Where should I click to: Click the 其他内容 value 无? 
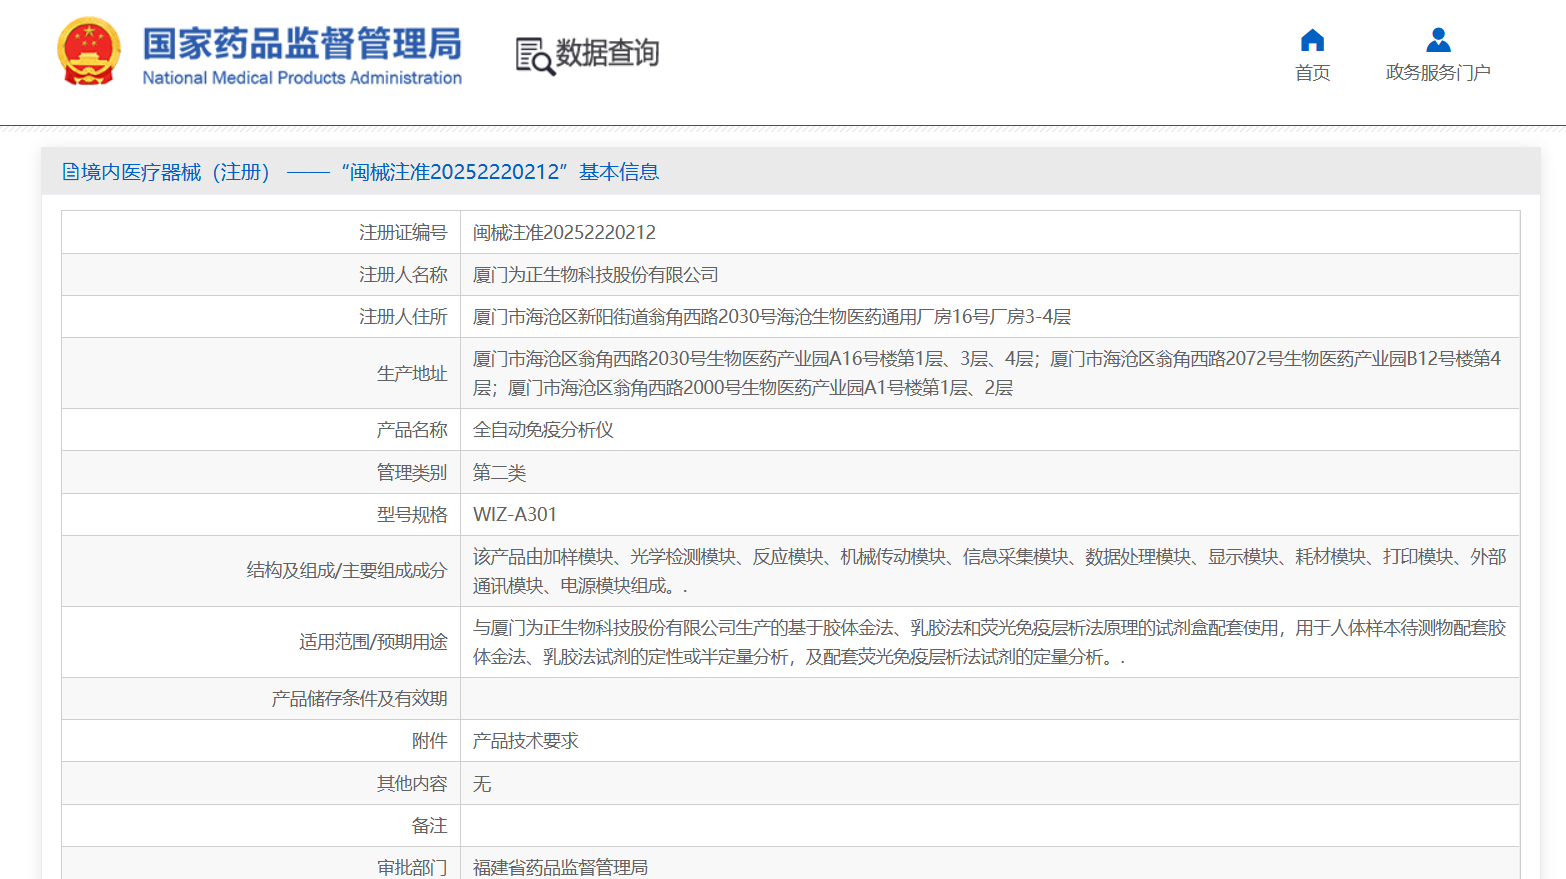pos(482,784)
